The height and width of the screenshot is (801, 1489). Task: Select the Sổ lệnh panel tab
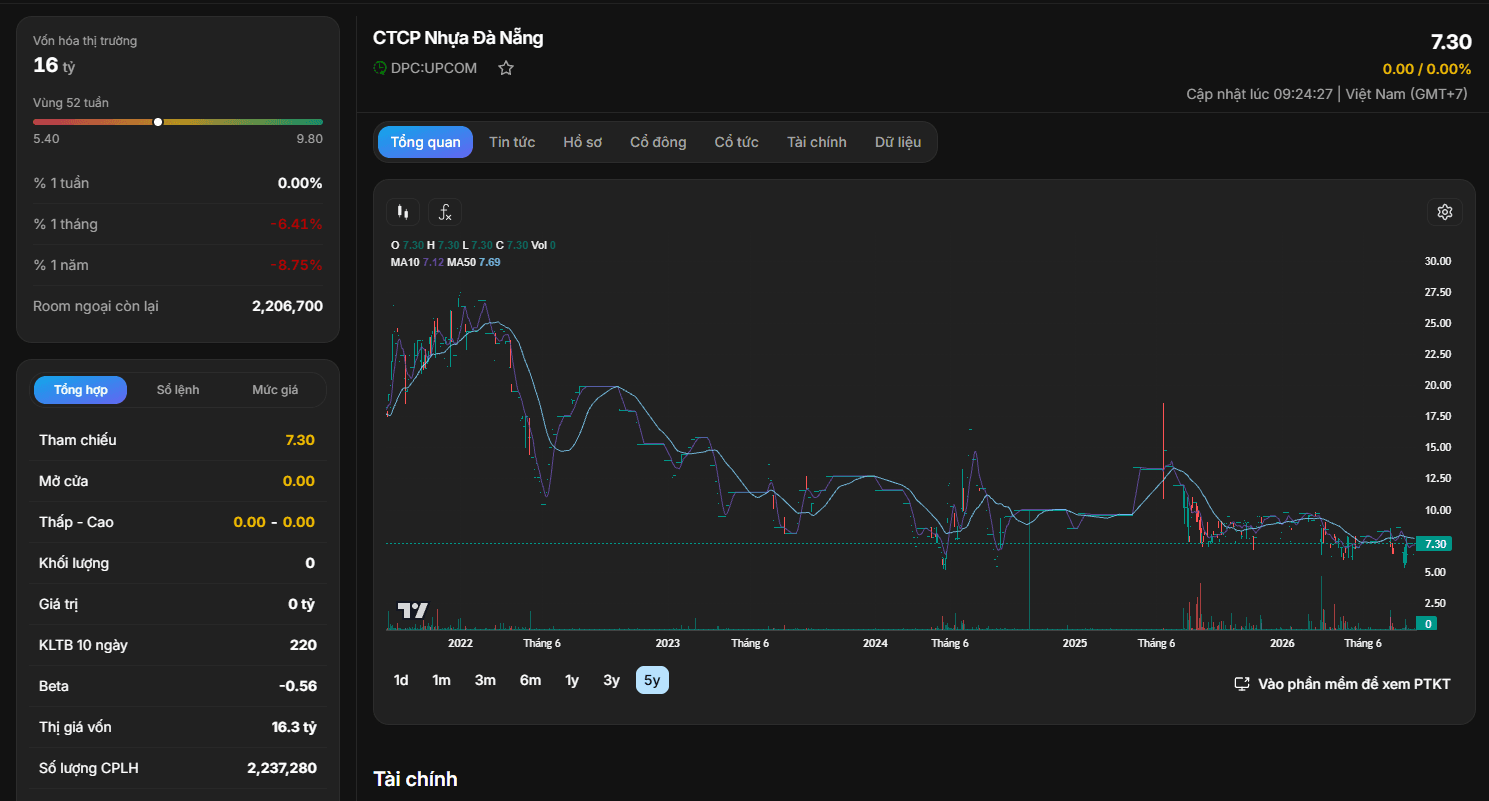[x=178, y=390]
